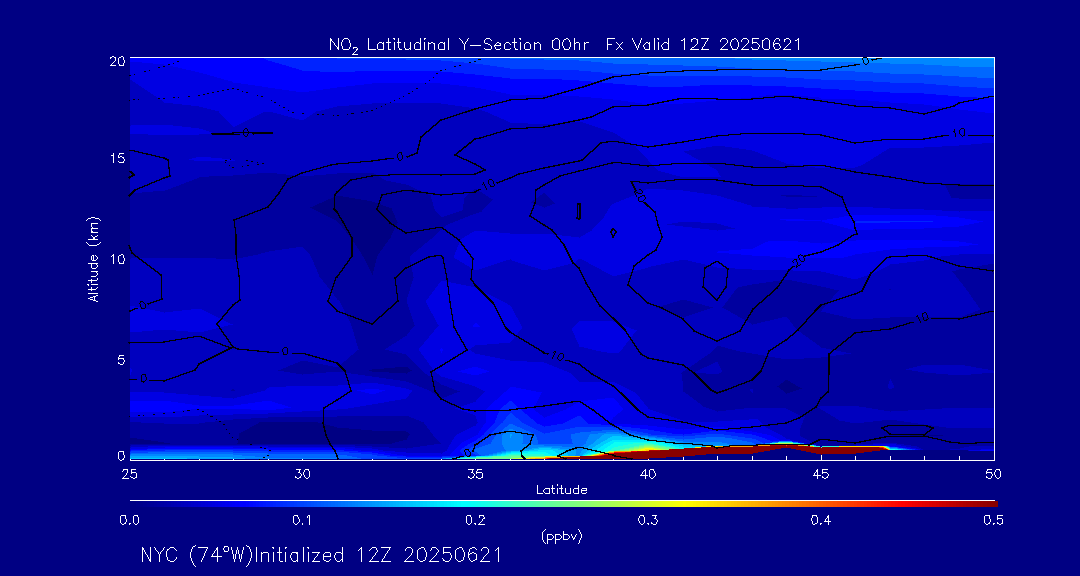
Task: Click the horizontal NO2 color scale bar
Action: [x=563, y=504]
